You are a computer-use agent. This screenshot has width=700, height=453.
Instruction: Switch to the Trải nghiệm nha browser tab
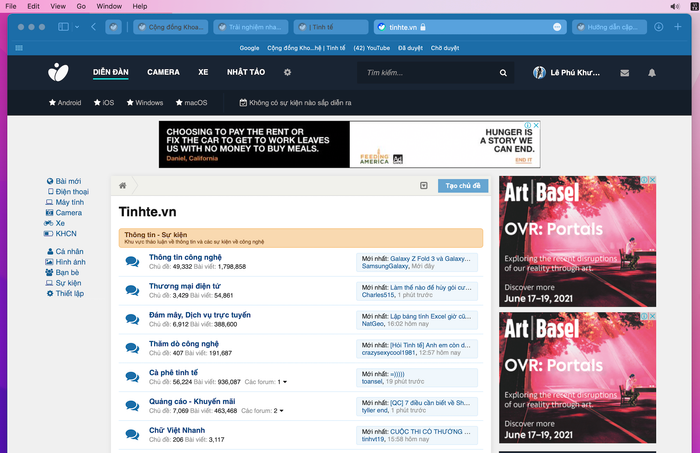[251, 26]
